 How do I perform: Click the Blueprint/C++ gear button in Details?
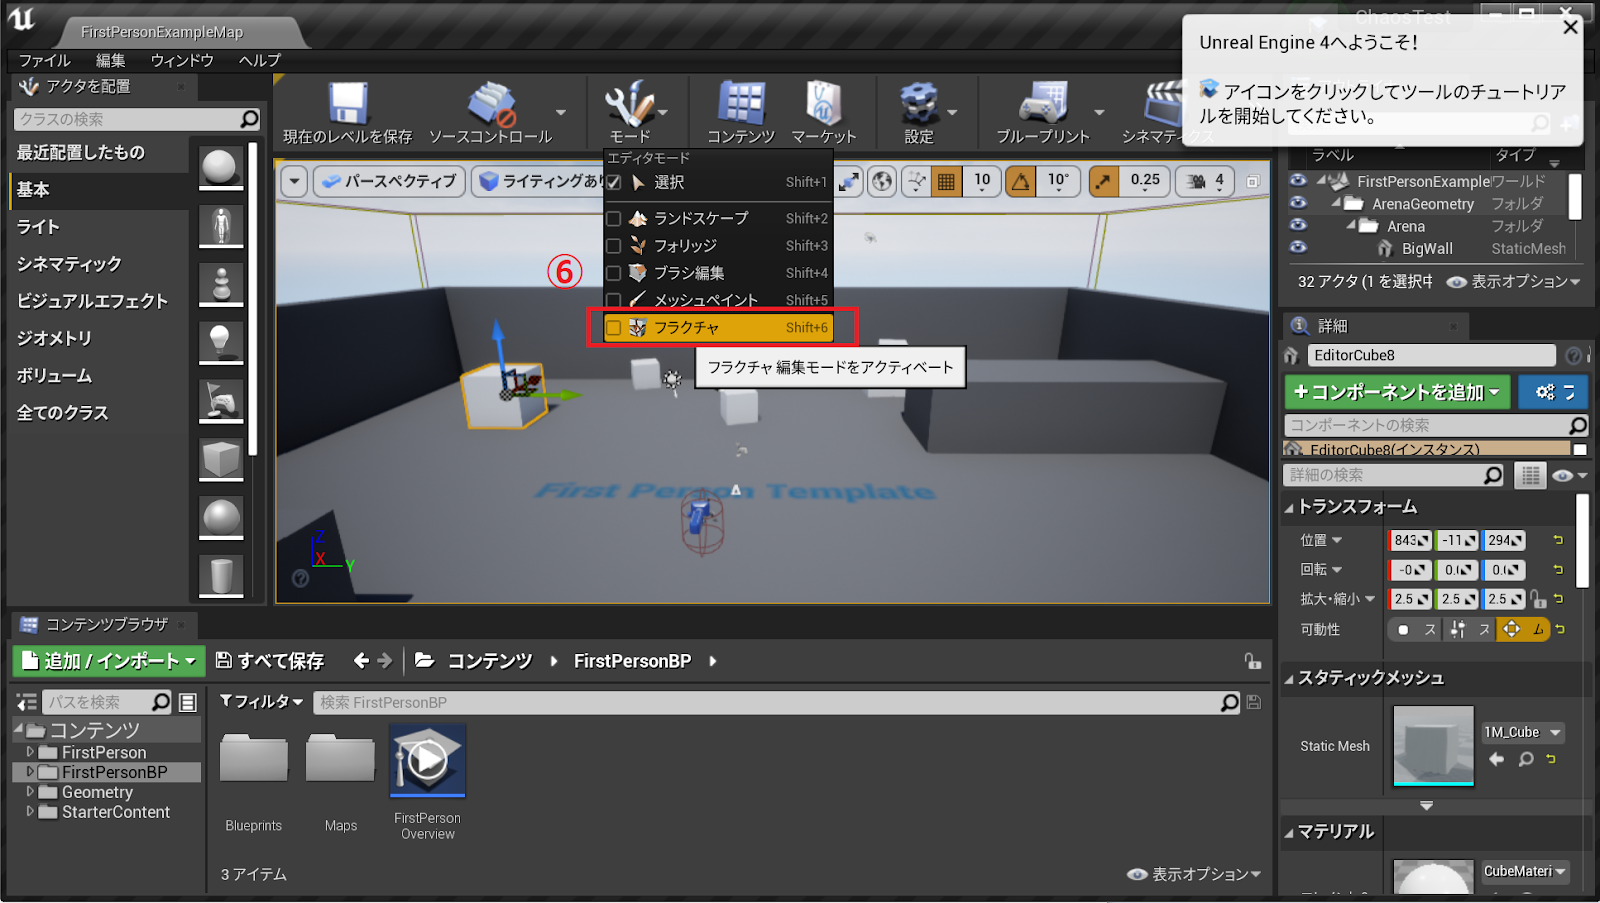(1553, 392)
